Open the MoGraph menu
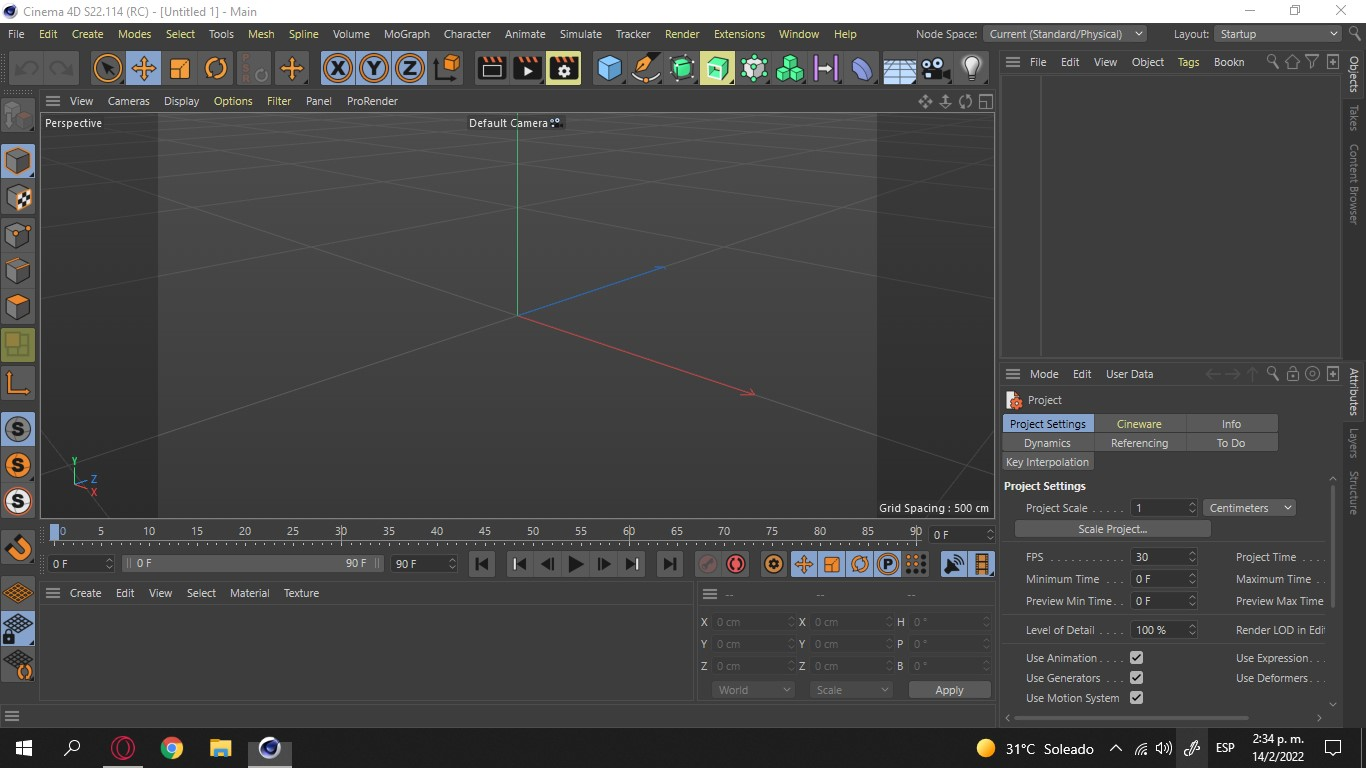The image size is (1366, 768). coord(407,34)
